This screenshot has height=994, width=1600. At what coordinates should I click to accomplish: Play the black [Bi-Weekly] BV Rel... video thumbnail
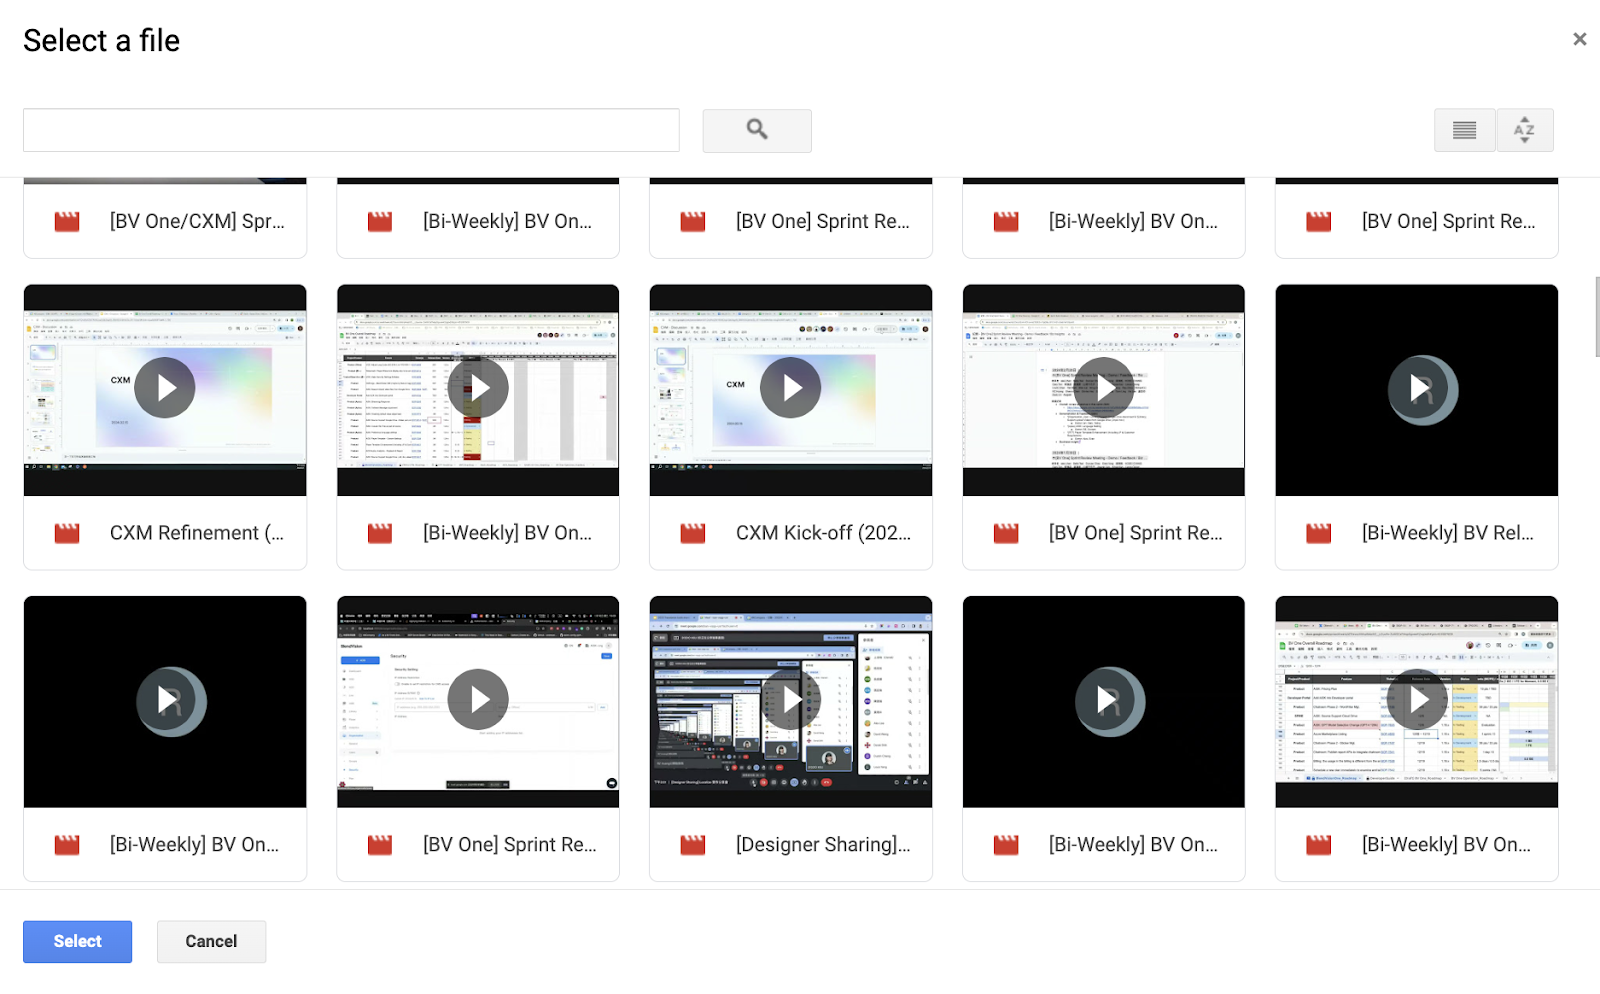click(x=1417, y=389)
